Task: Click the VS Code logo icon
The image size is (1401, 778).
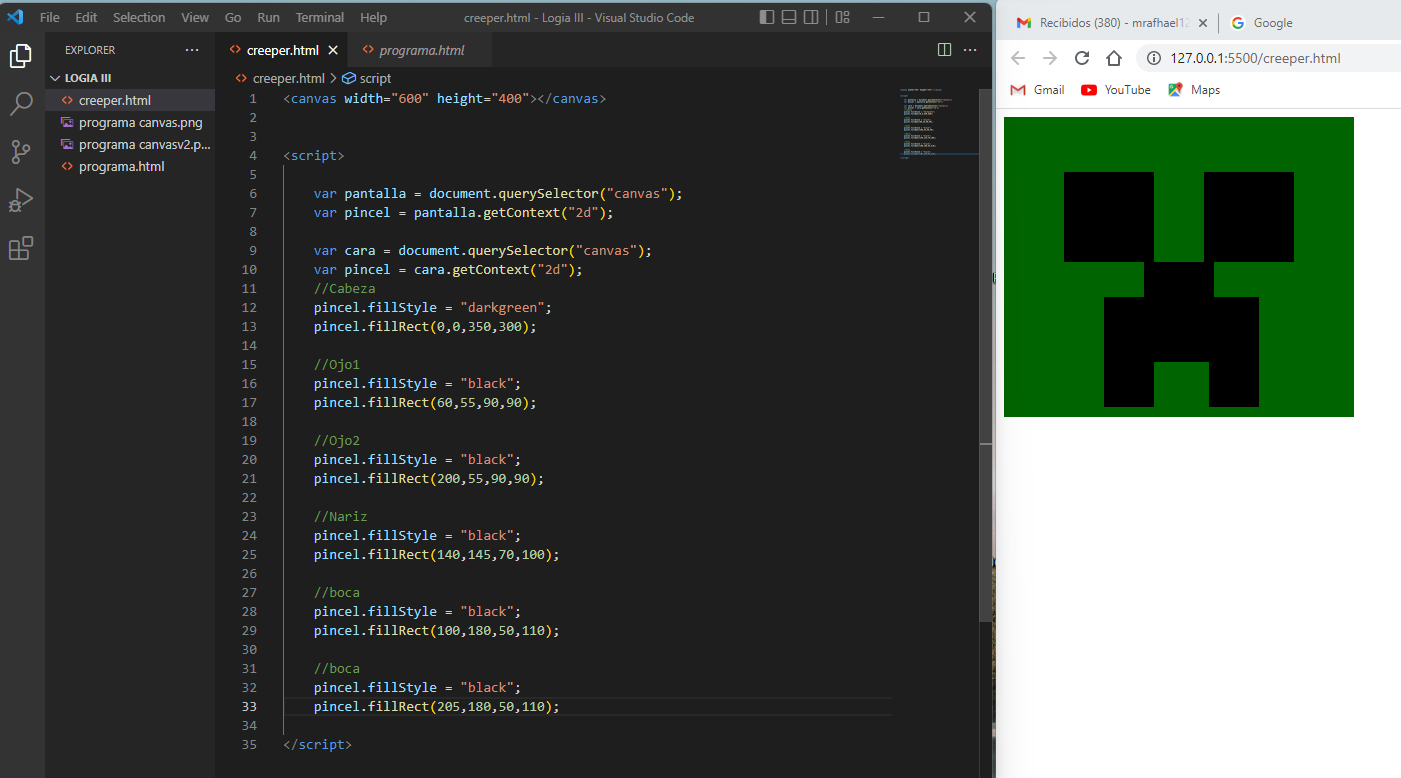Action: [15, 17]
